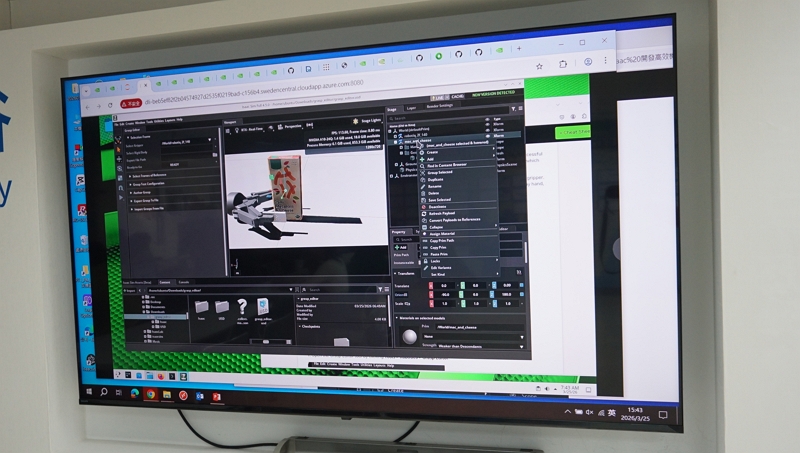The image size is (800, 453).
Task: Select the USD folder thumbnail
Action: 222,307
